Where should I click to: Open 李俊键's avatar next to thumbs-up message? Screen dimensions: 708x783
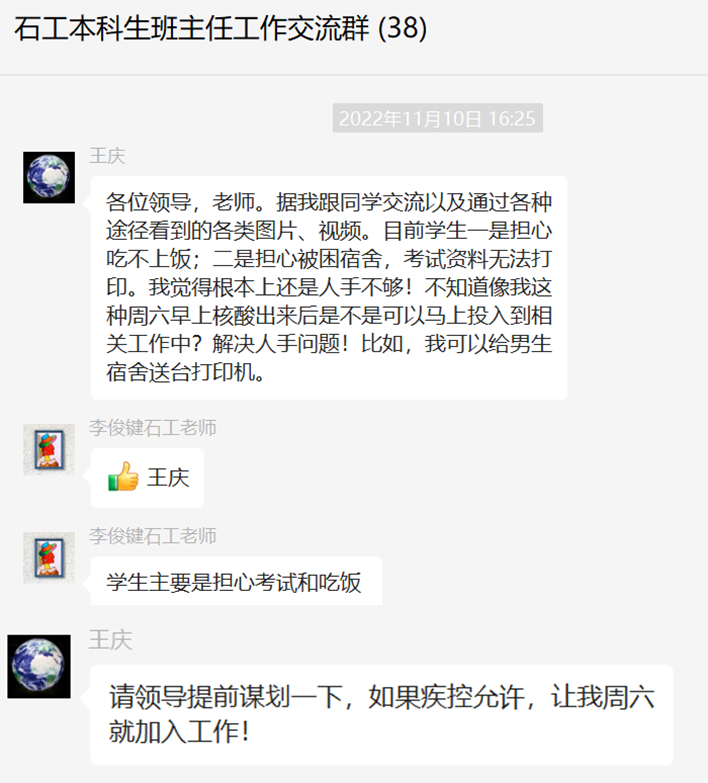click(49, 449)
